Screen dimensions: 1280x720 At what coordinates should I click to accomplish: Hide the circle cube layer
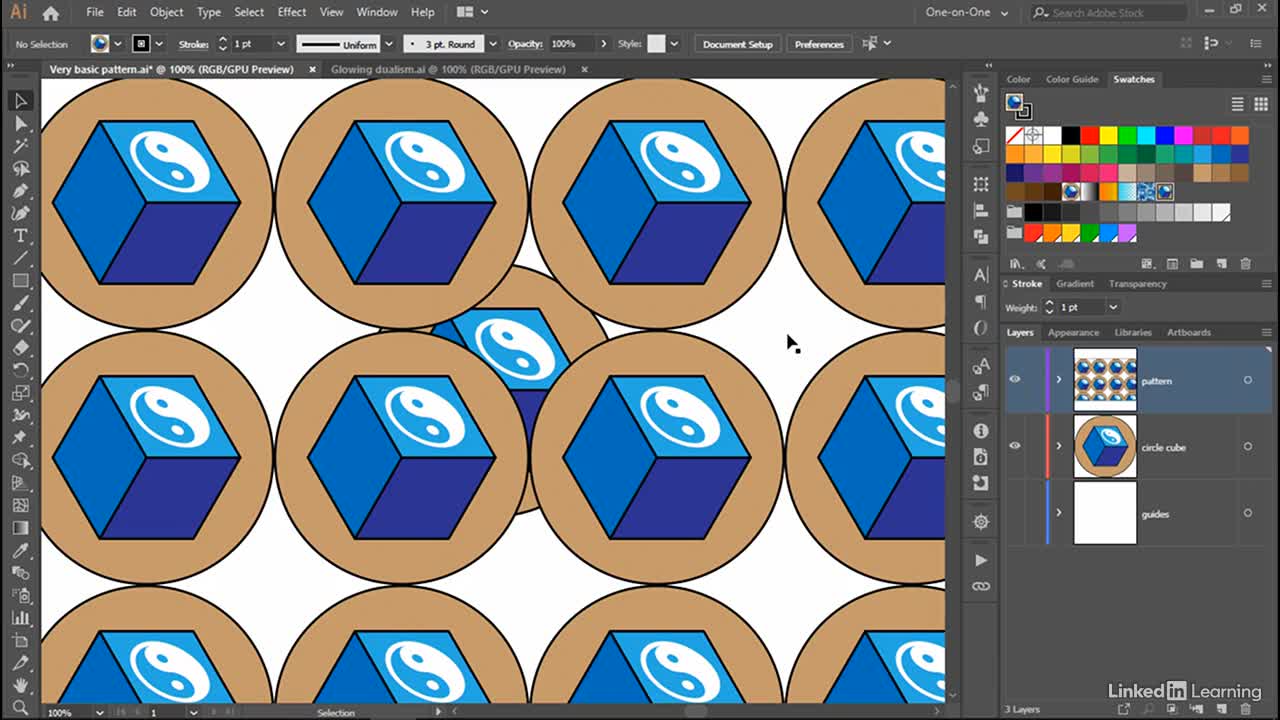point(1015,446)
